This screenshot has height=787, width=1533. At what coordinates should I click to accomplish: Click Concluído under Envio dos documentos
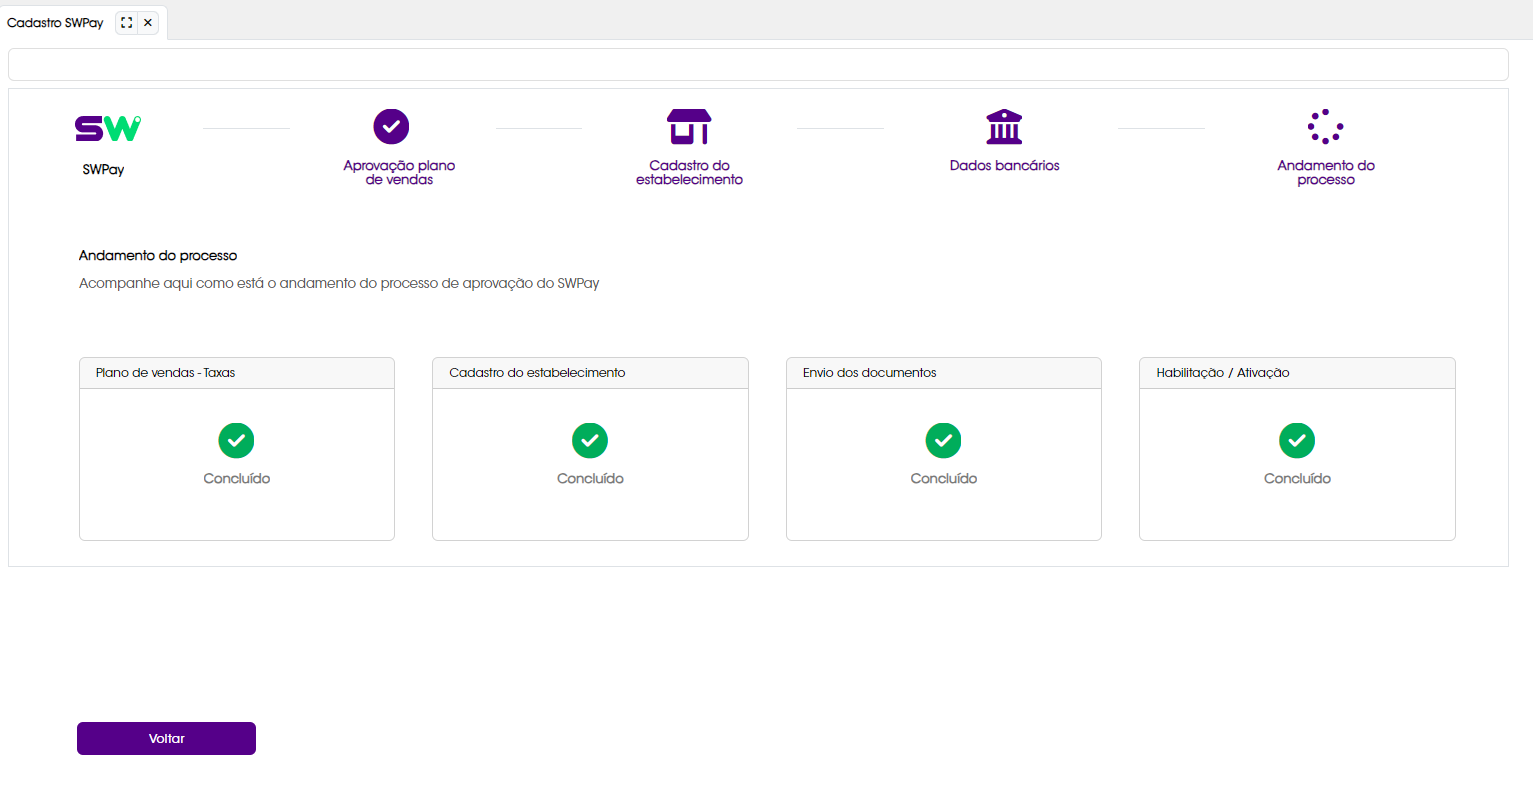tap(944, 479)
